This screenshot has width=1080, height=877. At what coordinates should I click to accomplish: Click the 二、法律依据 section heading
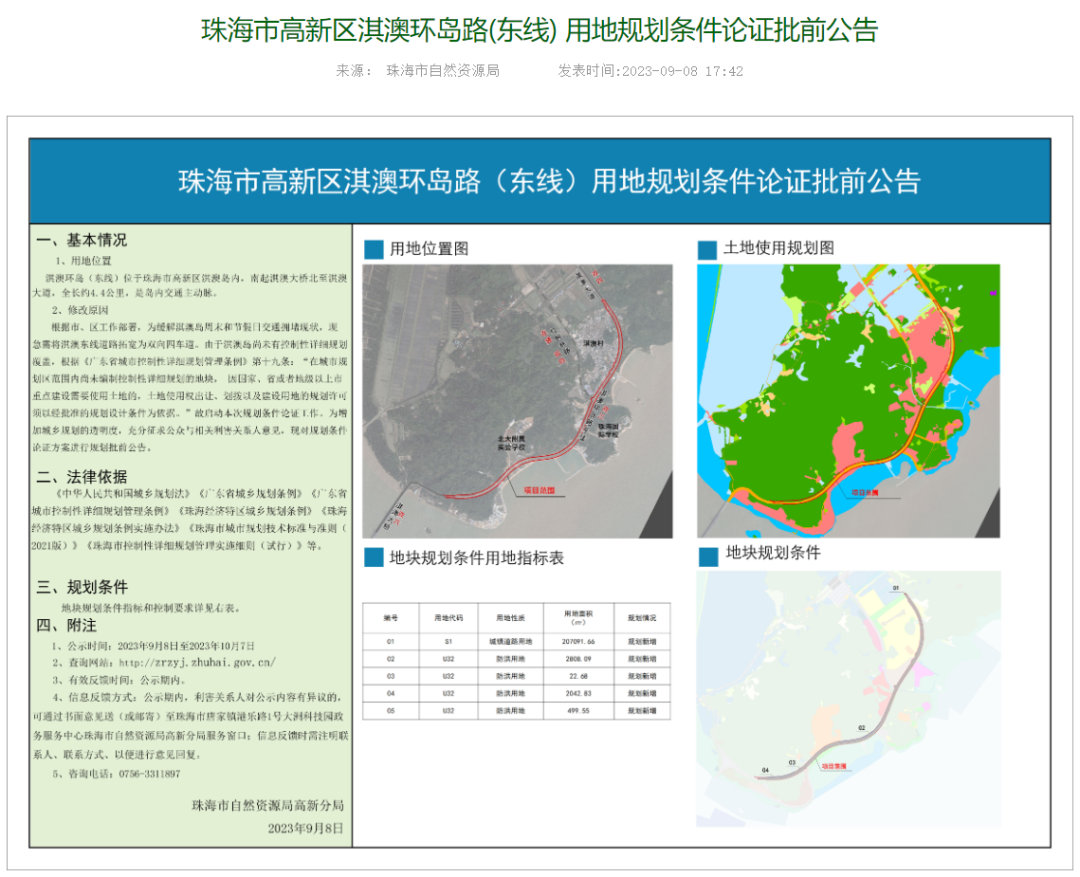pyautogui.click(x=82, y=476)
